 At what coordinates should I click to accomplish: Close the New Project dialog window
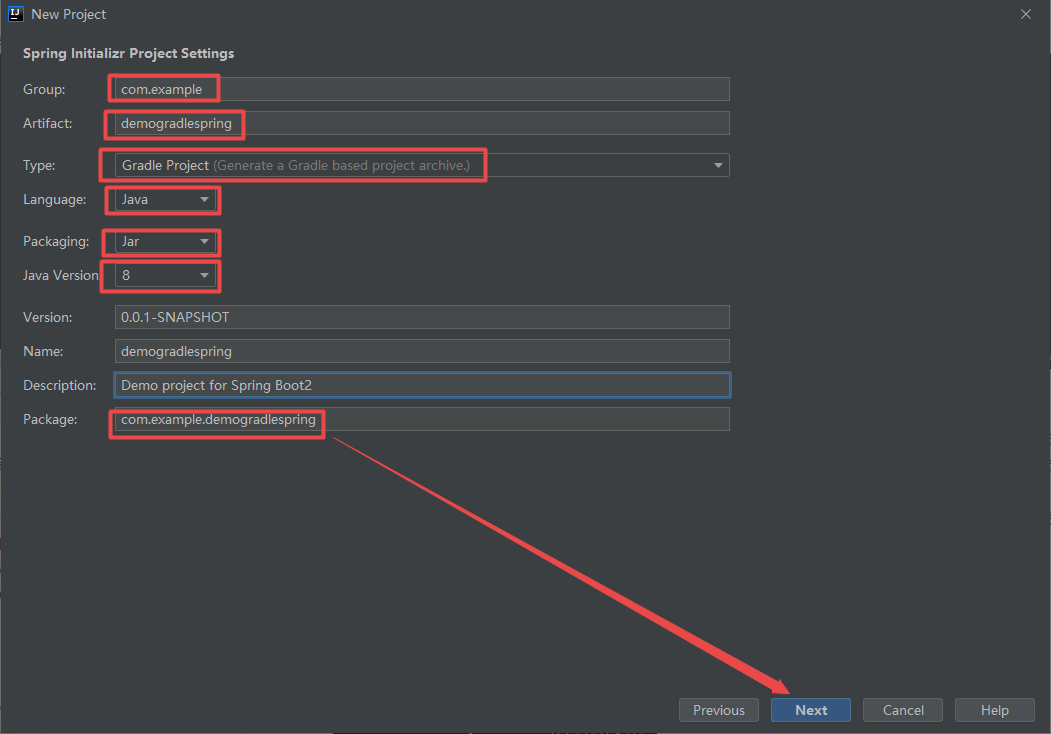1026,14
